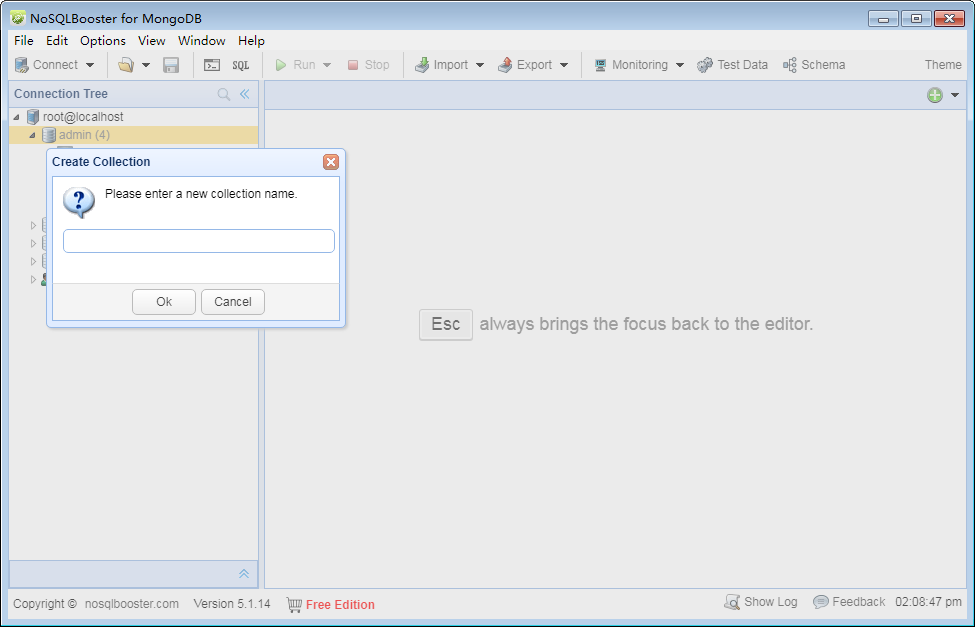Click the collection name input field

pyautogui.click(x=198, y=240)
